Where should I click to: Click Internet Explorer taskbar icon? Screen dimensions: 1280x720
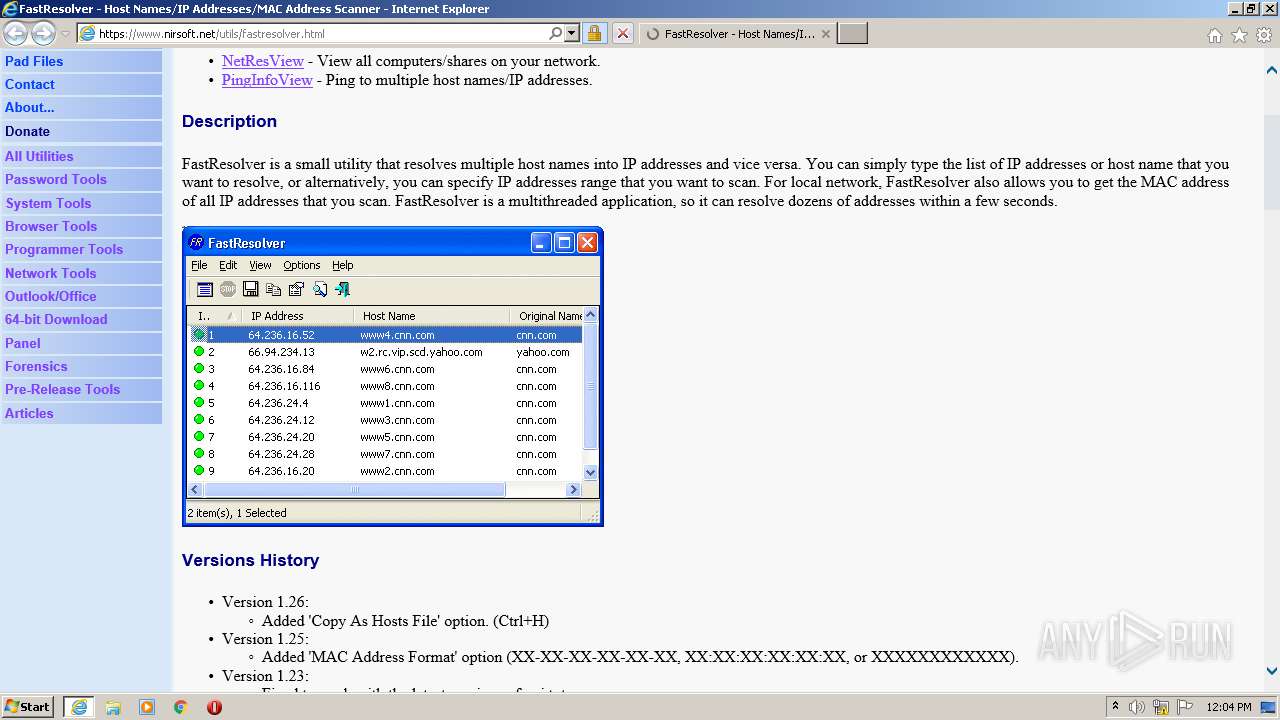point(79,707)
